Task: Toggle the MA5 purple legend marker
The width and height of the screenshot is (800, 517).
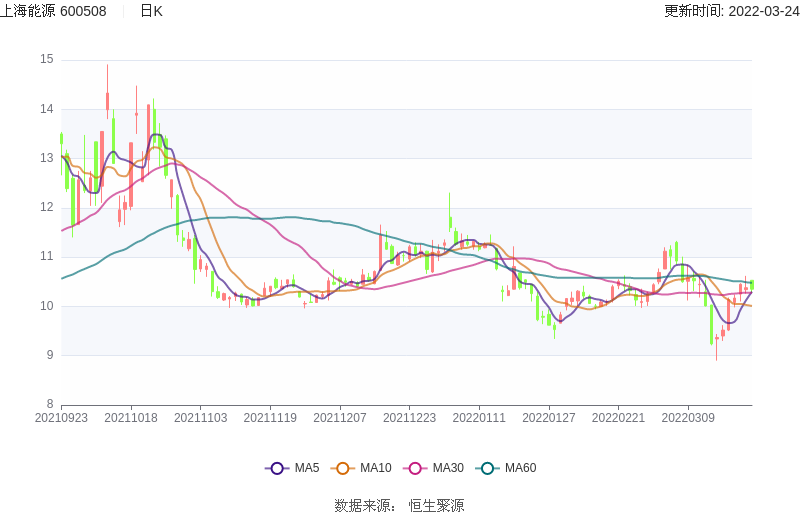Action: click(x=277, y=468)
